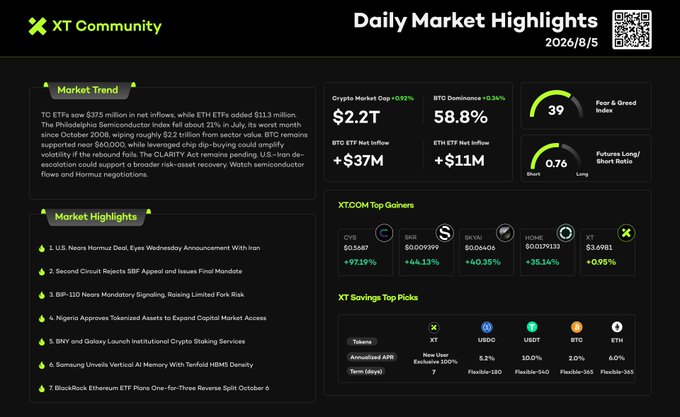Click headline about U.S. Nears Hormuz Deal

point(154,248)
